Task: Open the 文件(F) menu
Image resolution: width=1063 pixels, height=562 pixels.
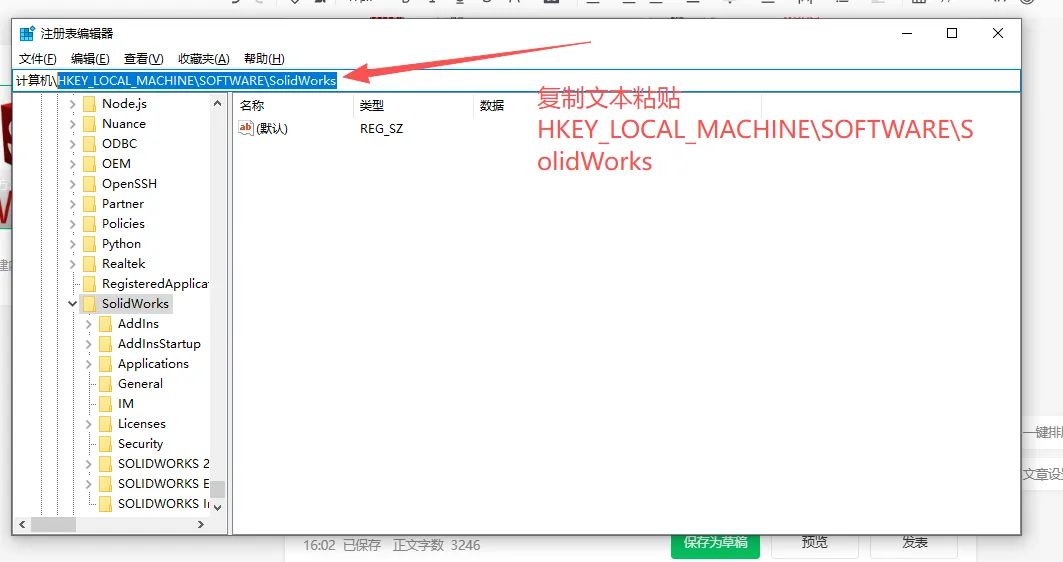Action: point(37,59)
